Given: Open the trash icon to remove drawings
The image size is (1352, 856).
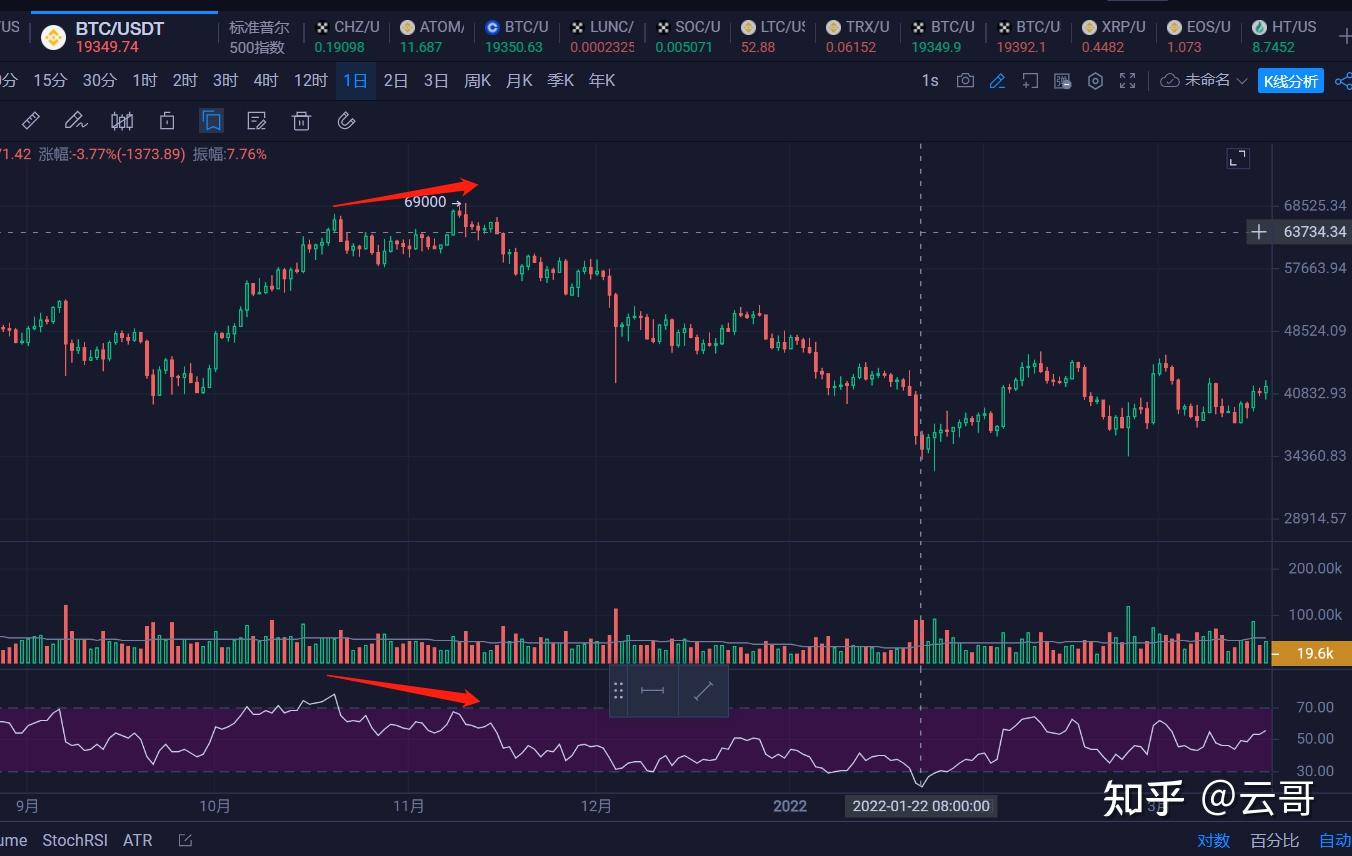Looking at the screenshot, I should (301, 120).
